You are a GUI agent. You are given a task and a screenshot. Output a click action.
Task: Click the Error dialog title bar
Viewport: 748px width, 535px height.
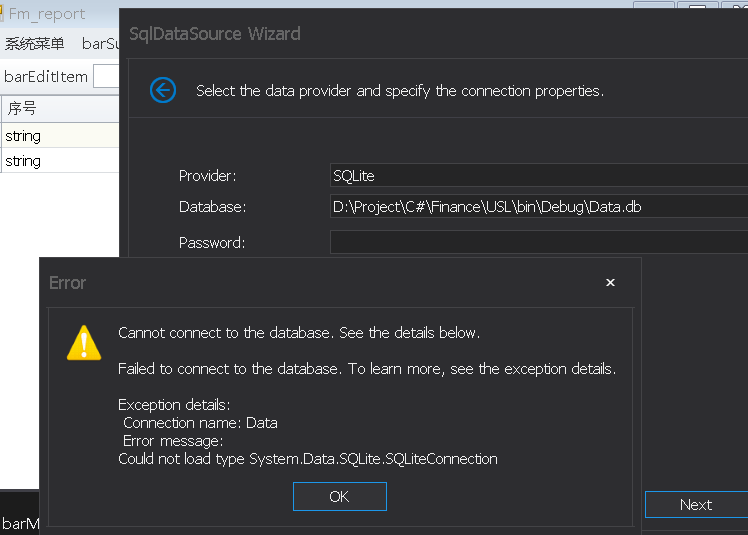[x=320, y=283]
